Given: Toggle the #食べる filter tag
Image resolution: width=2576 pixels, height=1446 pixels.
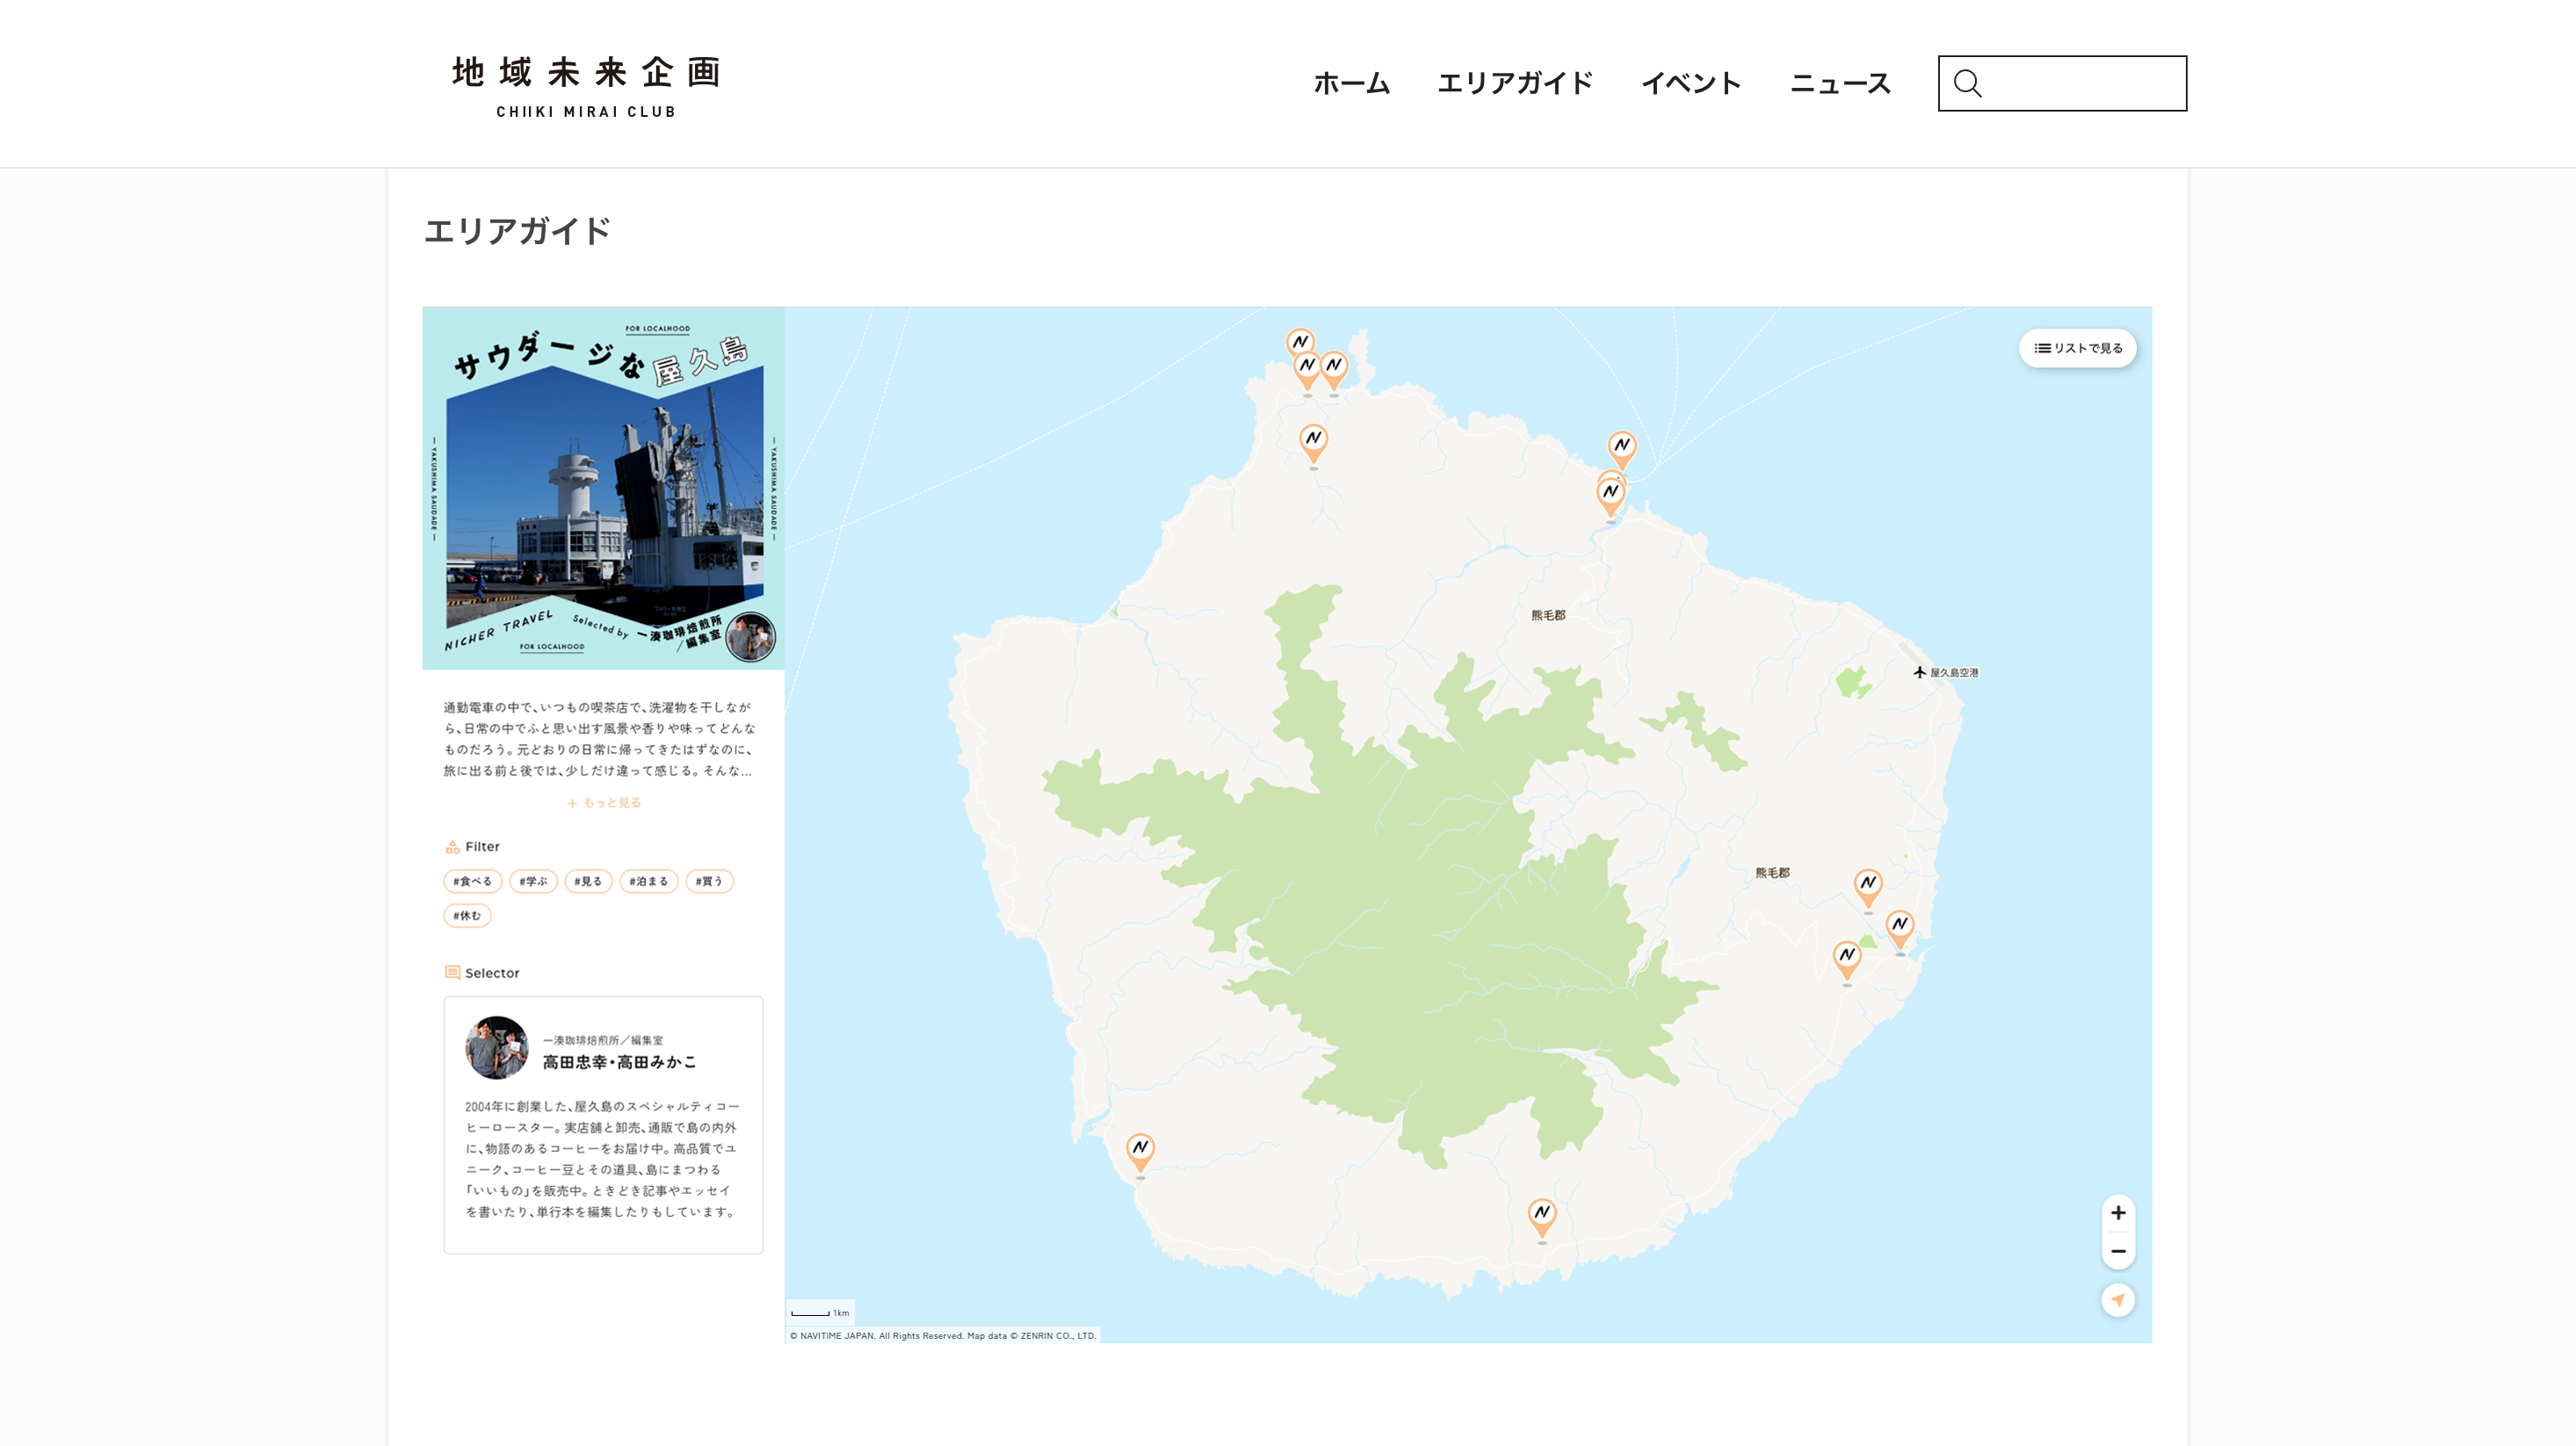Looking at the screenshot, I should coord(472,881).
